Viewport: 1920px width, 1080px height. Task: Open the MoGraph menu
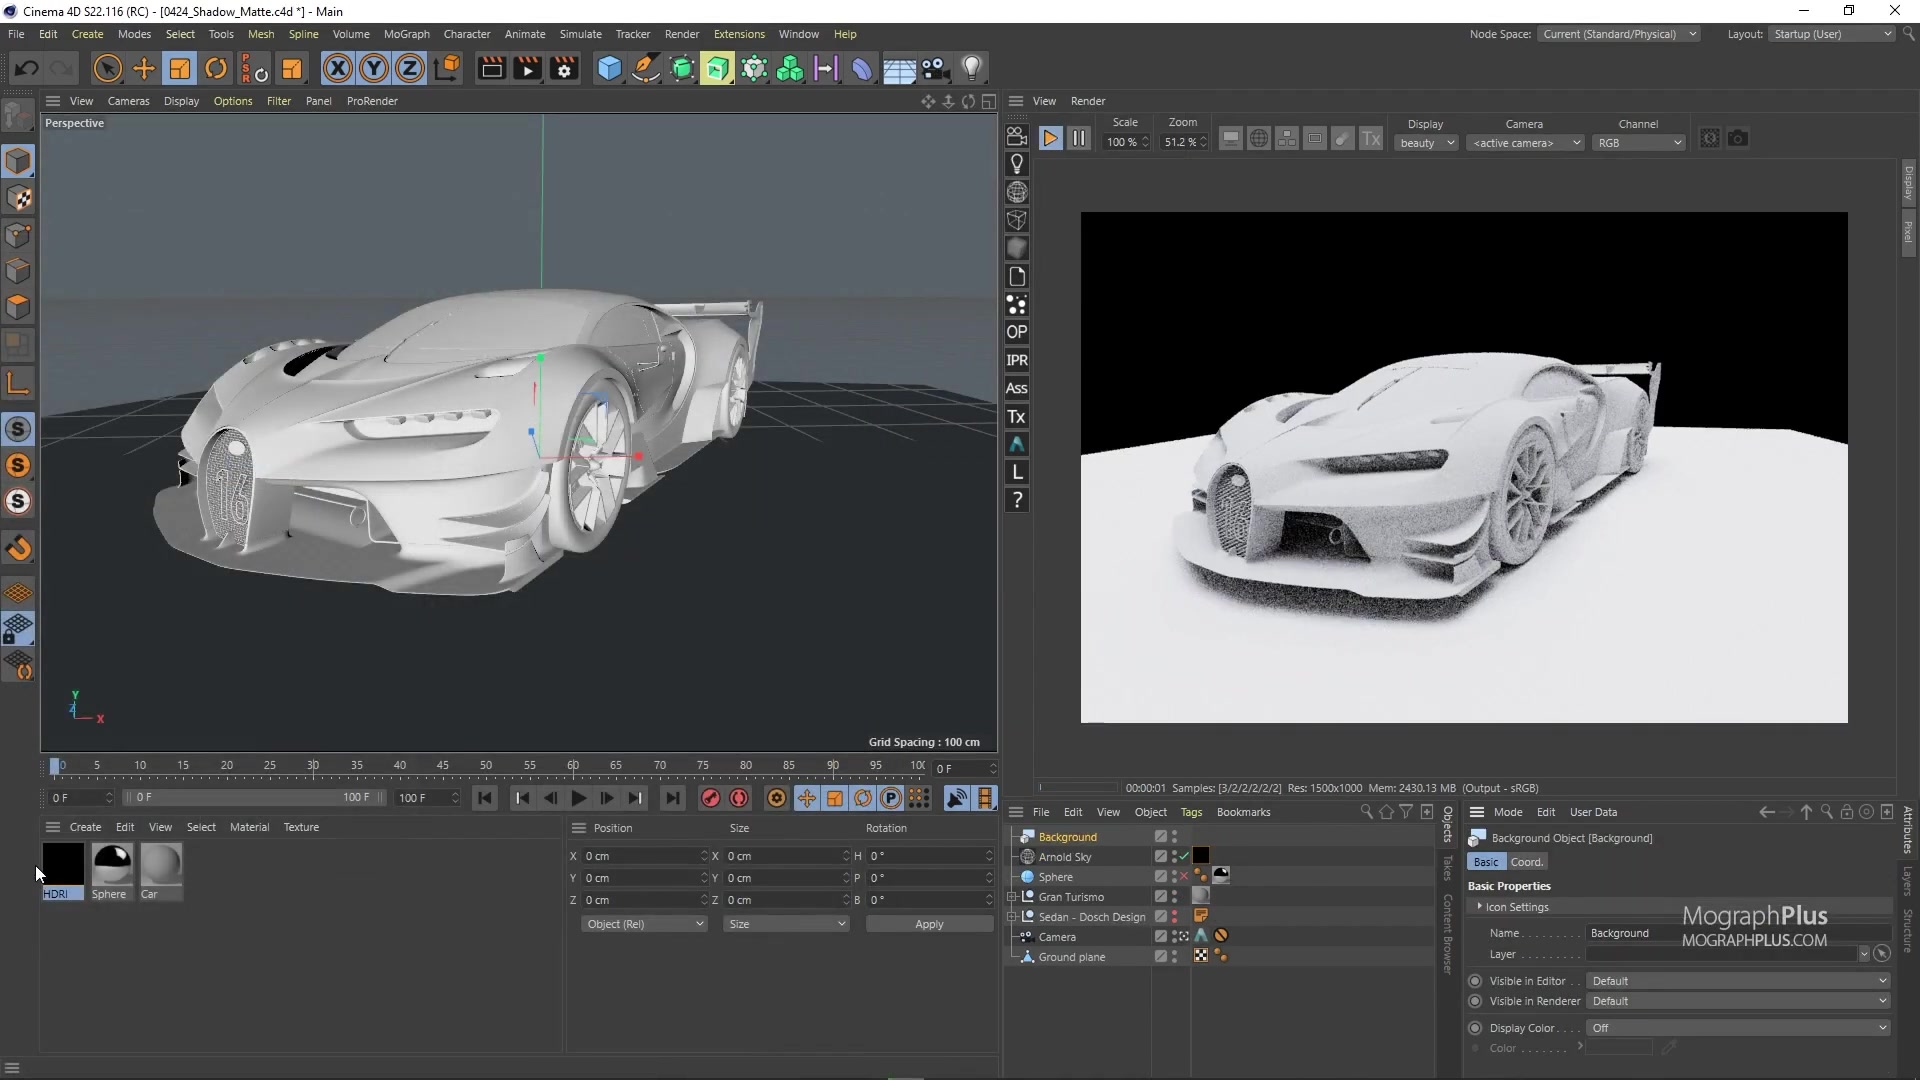406,33
